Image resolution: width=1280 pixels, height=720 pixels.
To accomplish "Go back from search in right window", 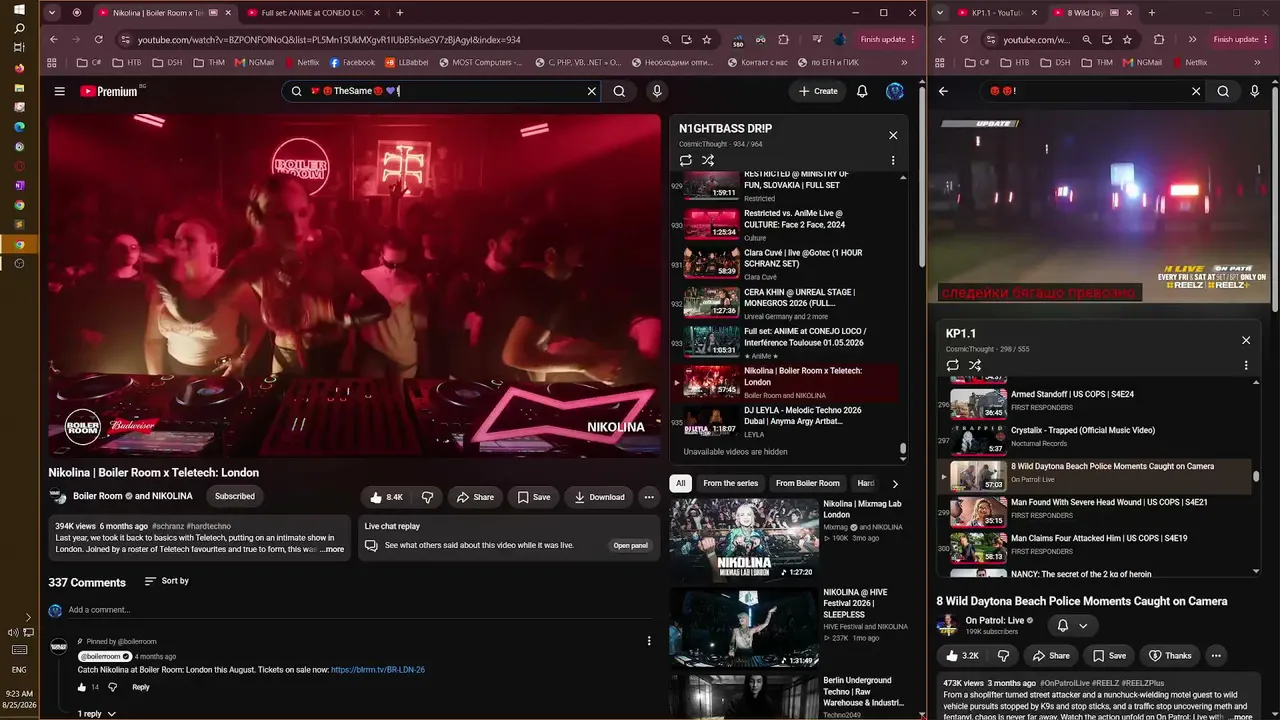I will point(943,91).
